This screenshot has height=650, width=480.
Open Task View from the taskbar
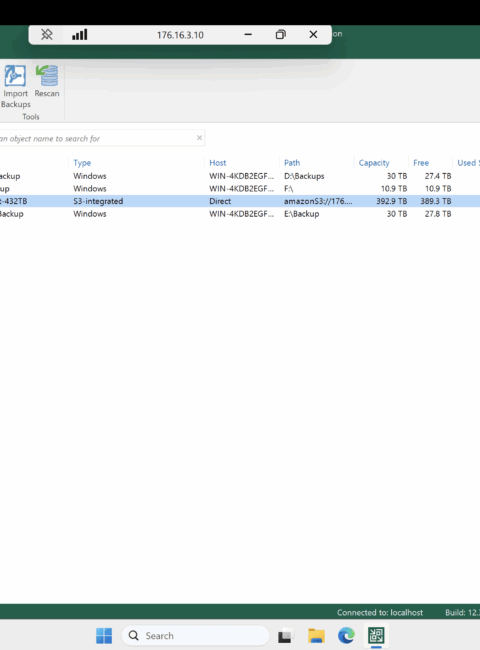[x=286, y=635]
